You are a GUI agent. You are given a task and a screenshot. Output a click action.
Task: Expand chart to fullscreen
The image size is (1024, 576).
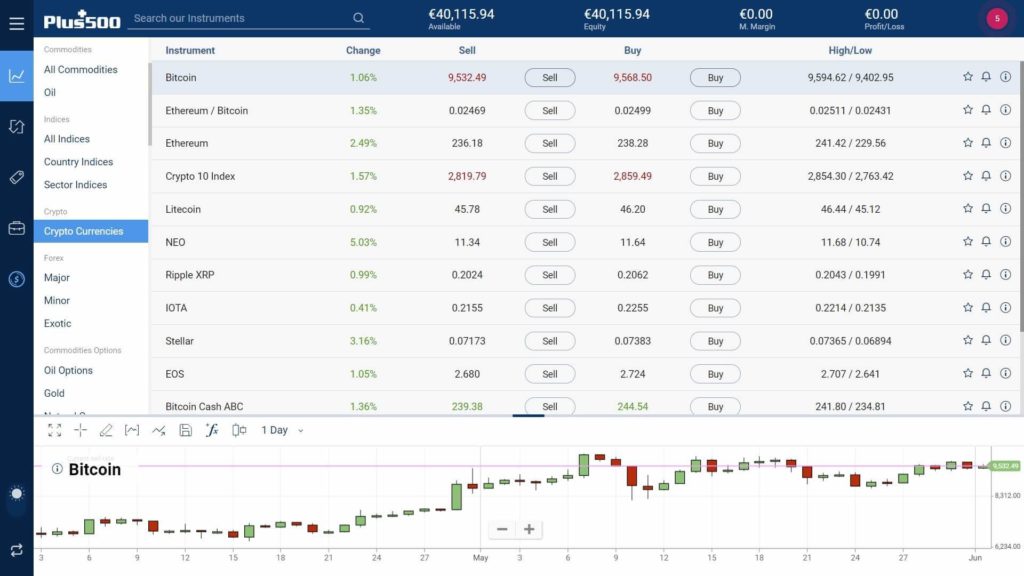click(55, 430)
